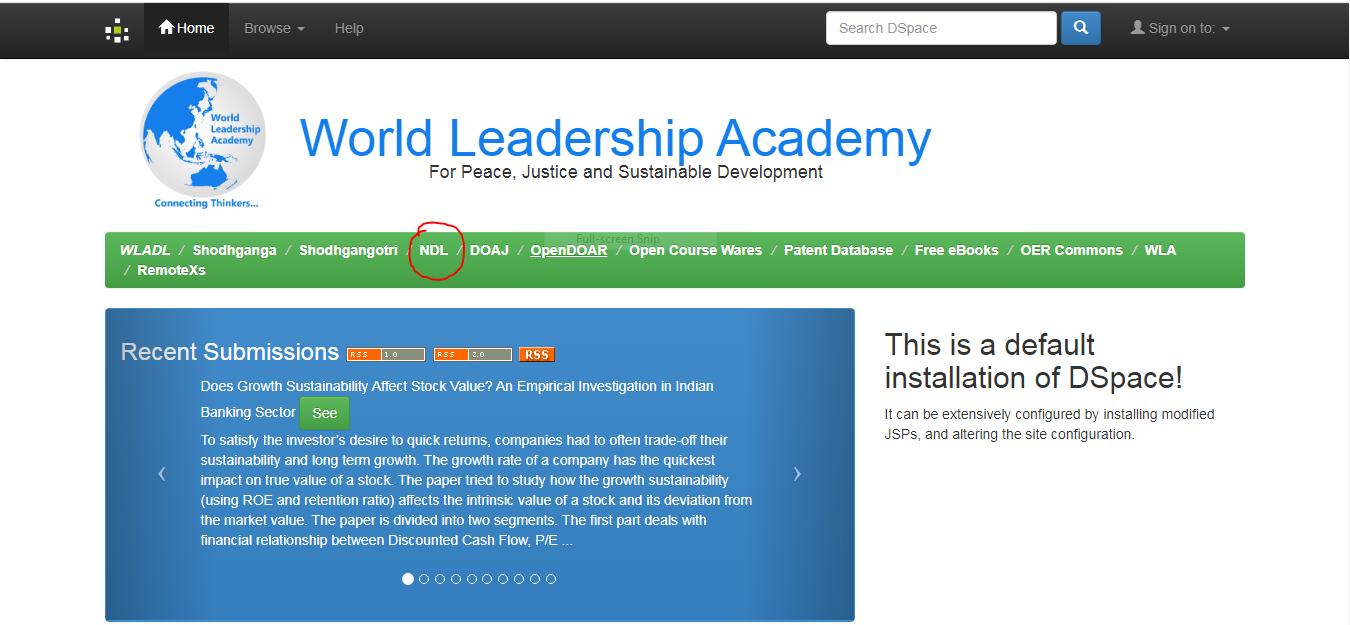Click the 'Recent Submissions' heading

(x=230, y=352)
